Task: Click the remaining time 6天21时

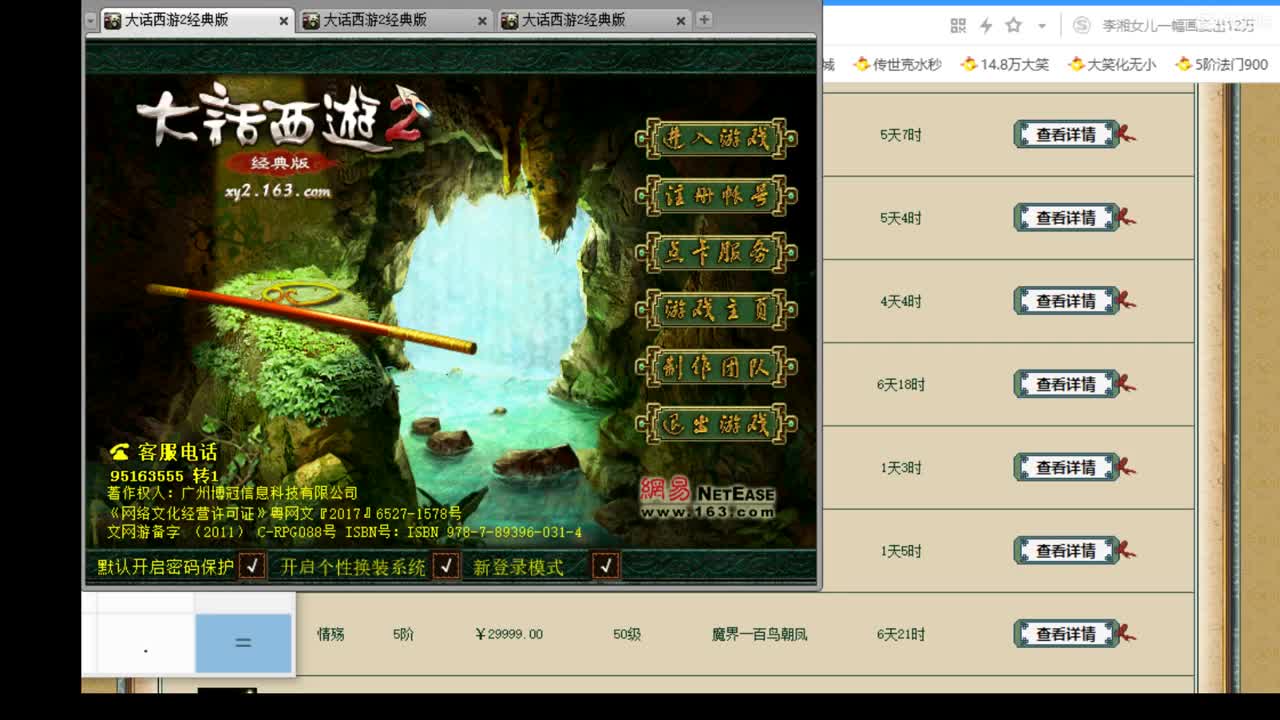Action: [x=901, y=634]
